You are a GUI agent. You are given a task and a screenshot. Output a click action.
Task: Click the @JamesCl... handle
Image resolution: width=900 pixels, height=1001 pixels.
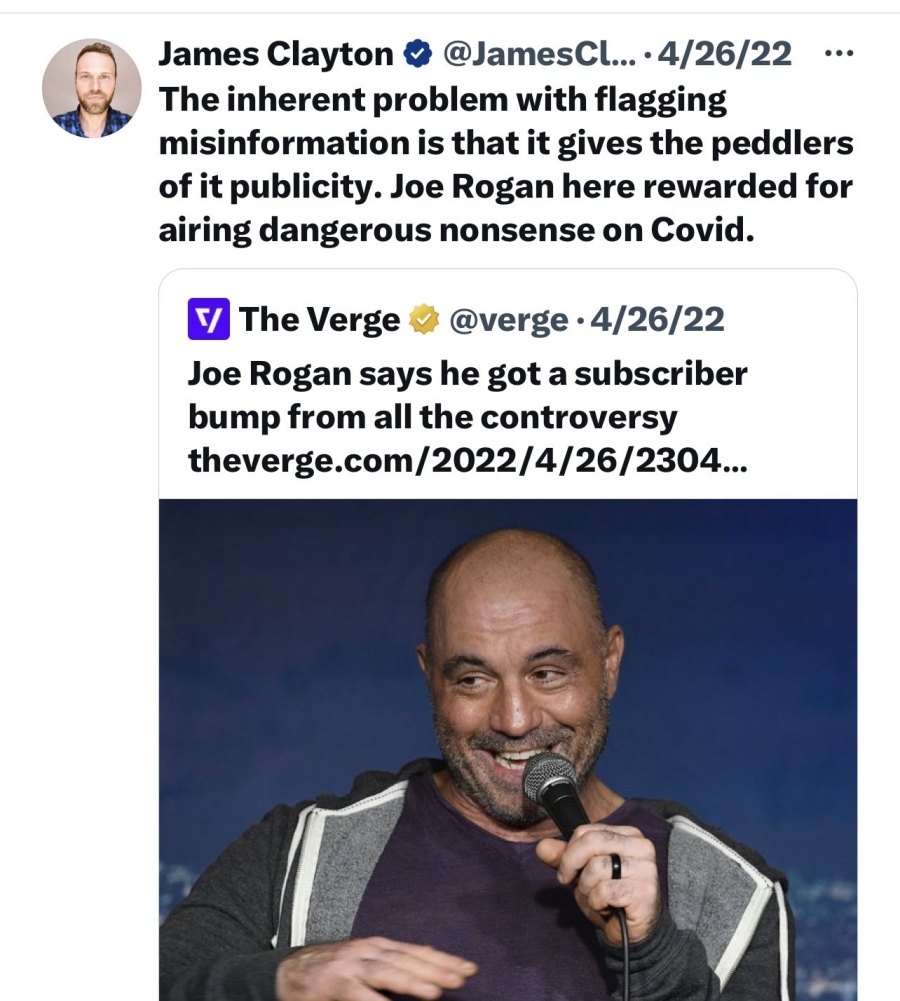click(539, 54)
